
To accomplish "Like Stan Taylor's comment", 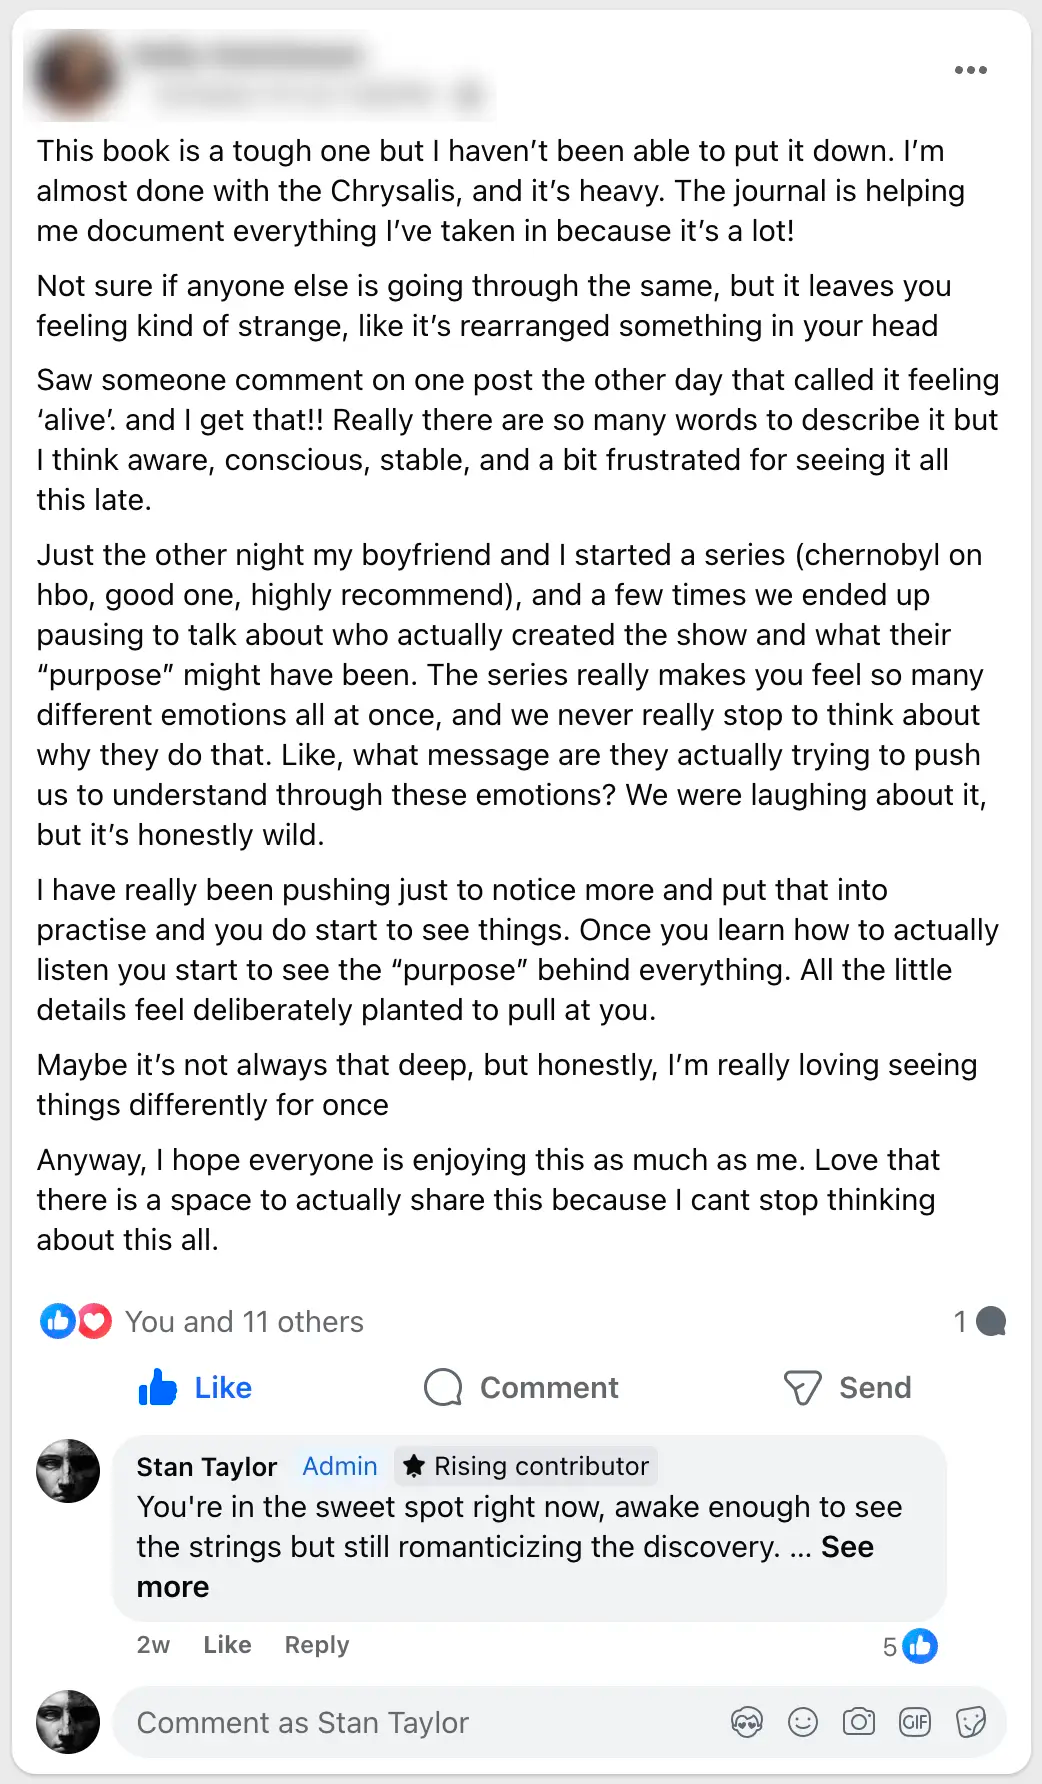I will [227, 1645].
